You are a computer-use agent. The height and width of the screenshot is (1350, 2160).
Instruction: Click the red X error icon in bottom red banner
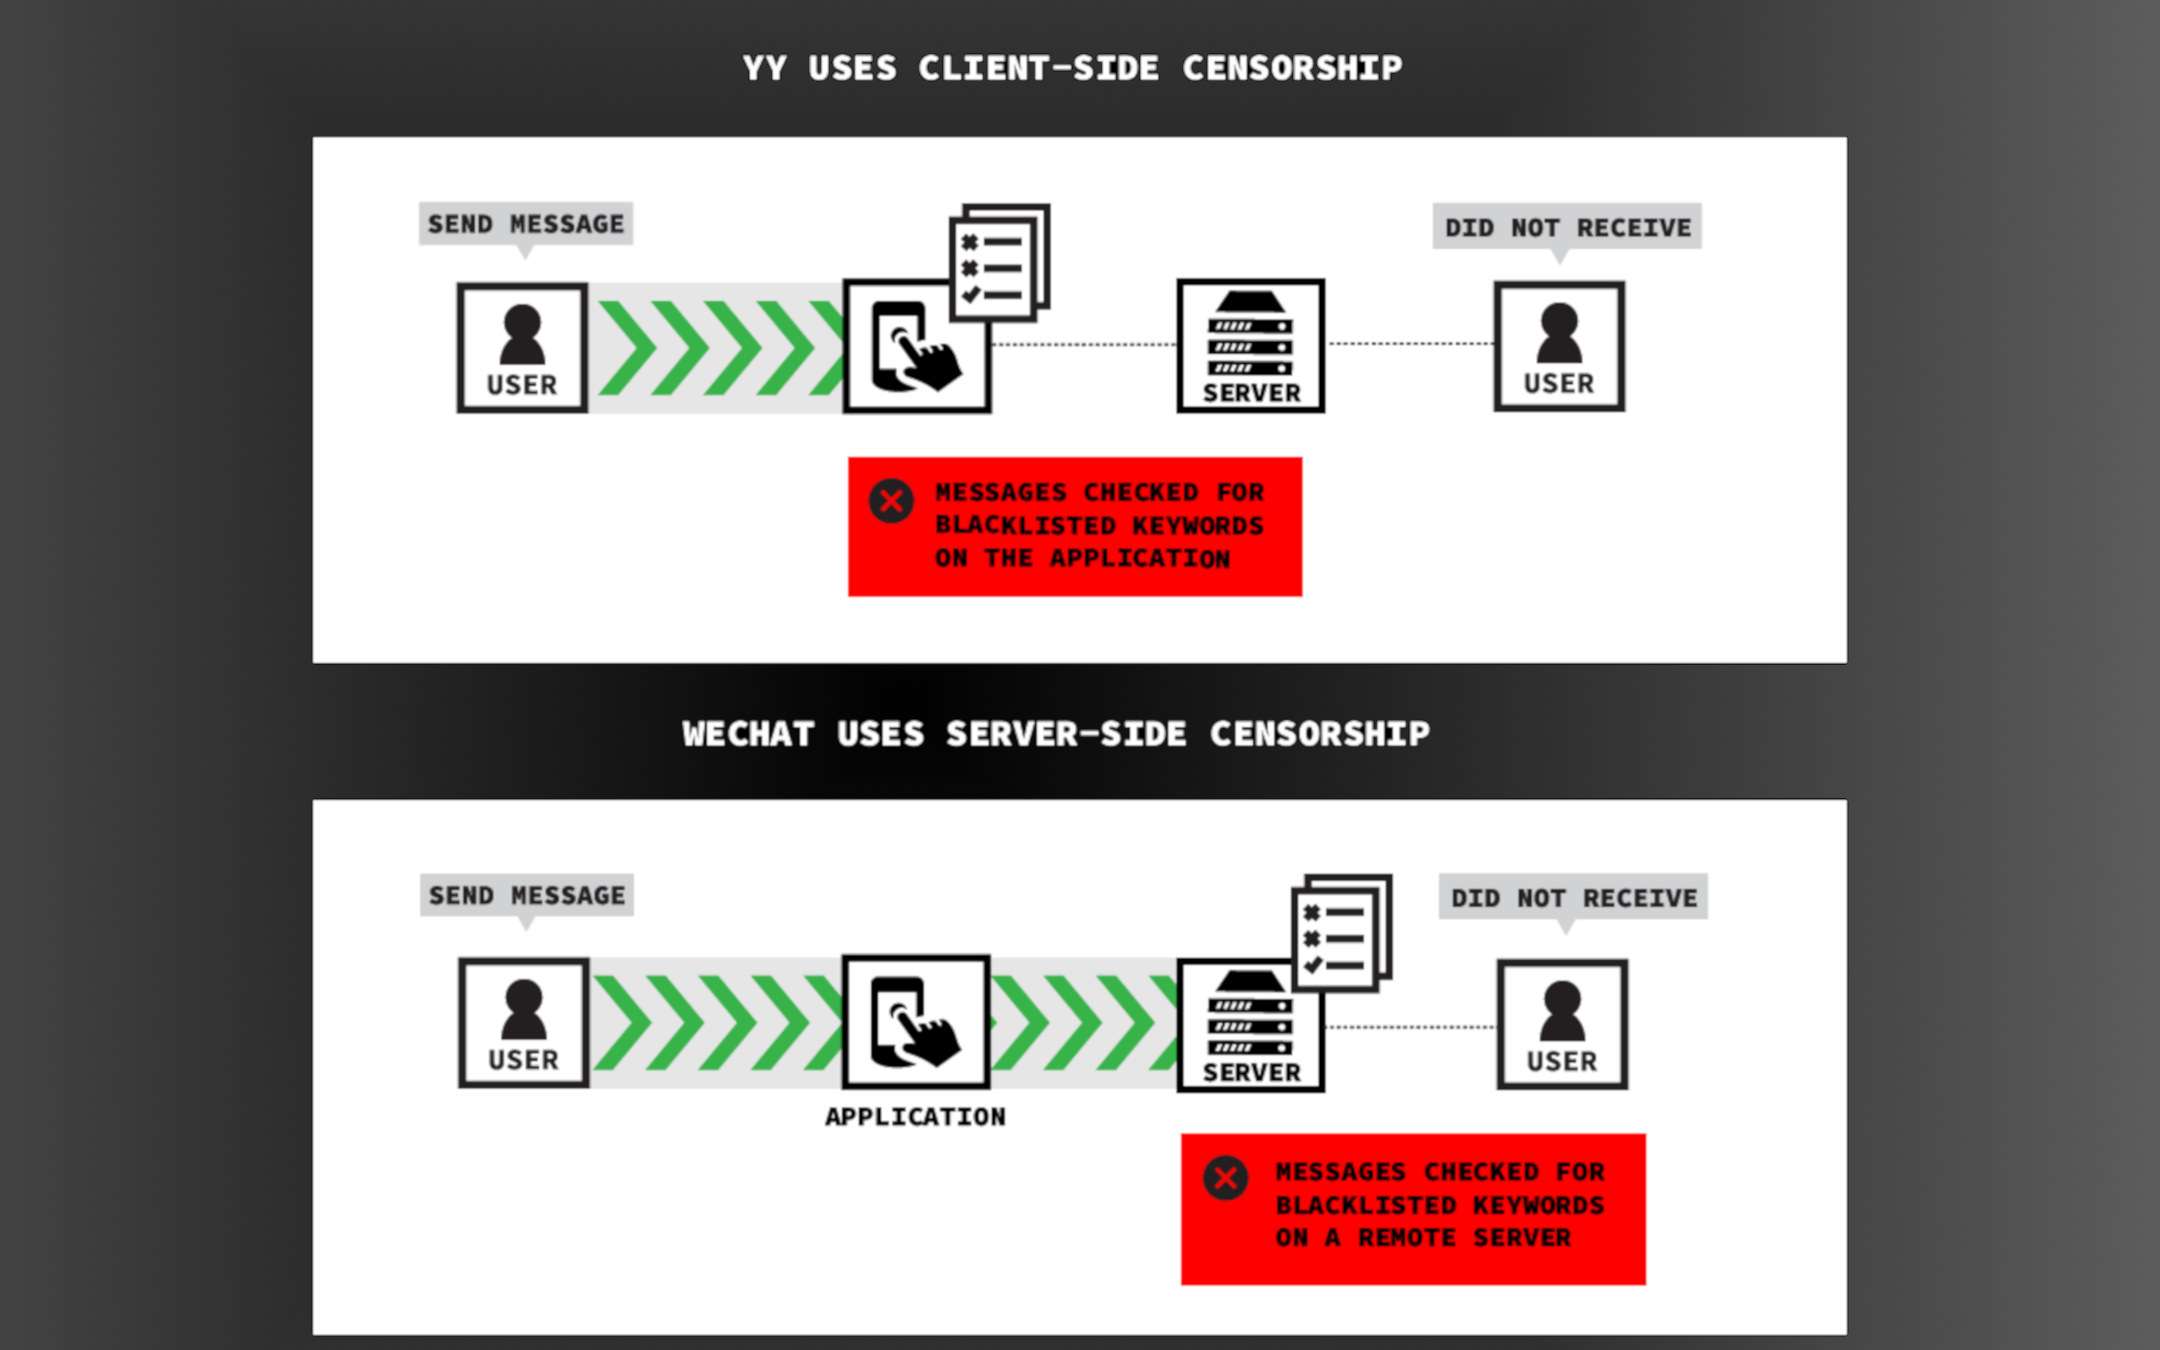click(x=1227, y=1176)
